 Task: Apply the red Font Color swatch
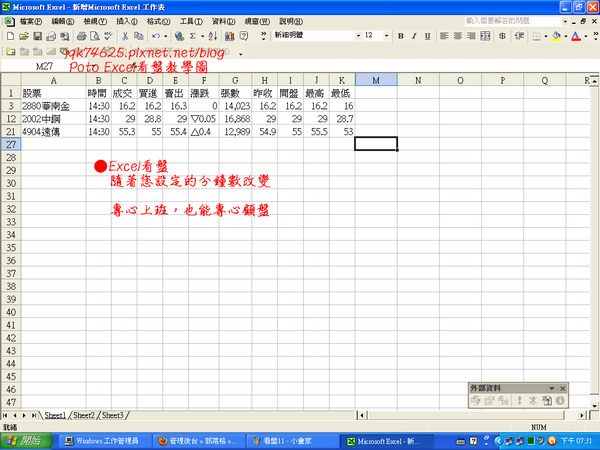[x=576, y=36]
